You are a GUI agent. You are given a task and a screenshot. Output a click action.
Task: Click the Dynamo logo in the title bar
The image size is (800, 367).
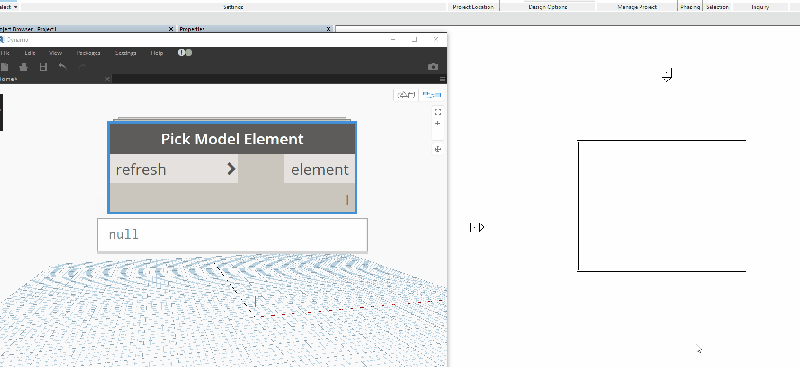2,40
